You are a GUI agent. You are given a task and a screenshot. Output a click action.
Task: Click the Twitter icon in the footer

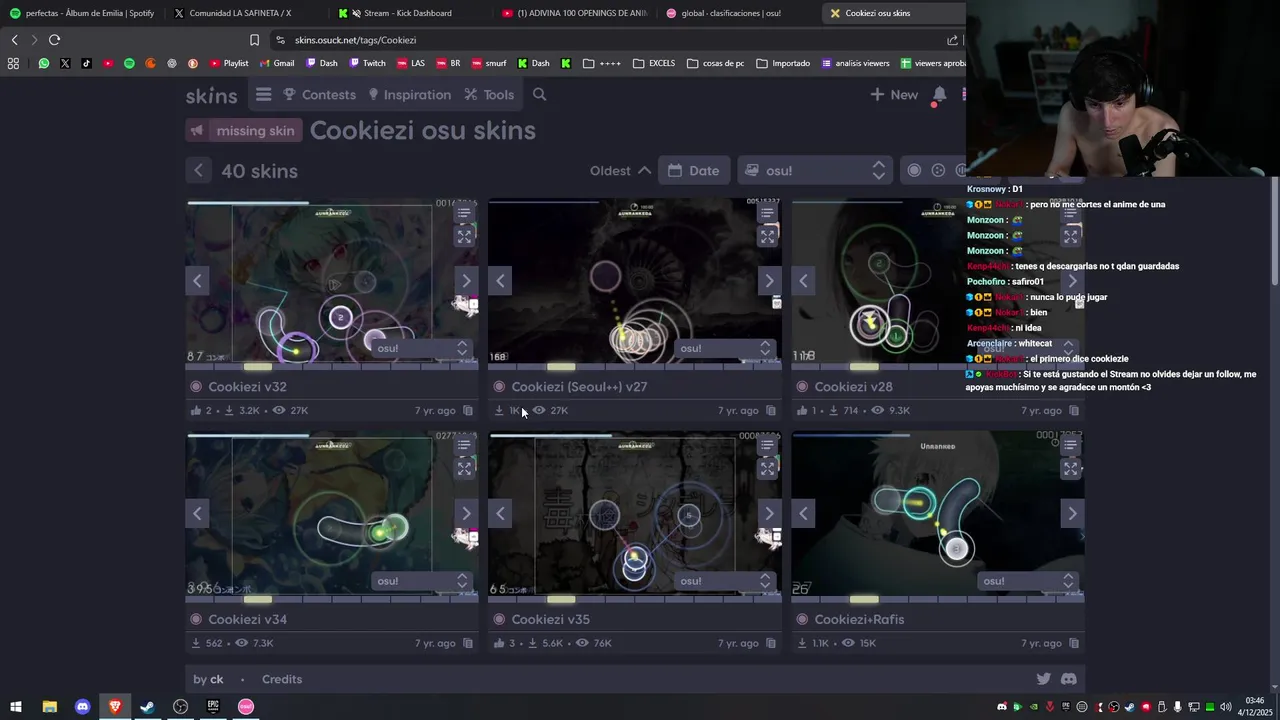point(1044,679)
